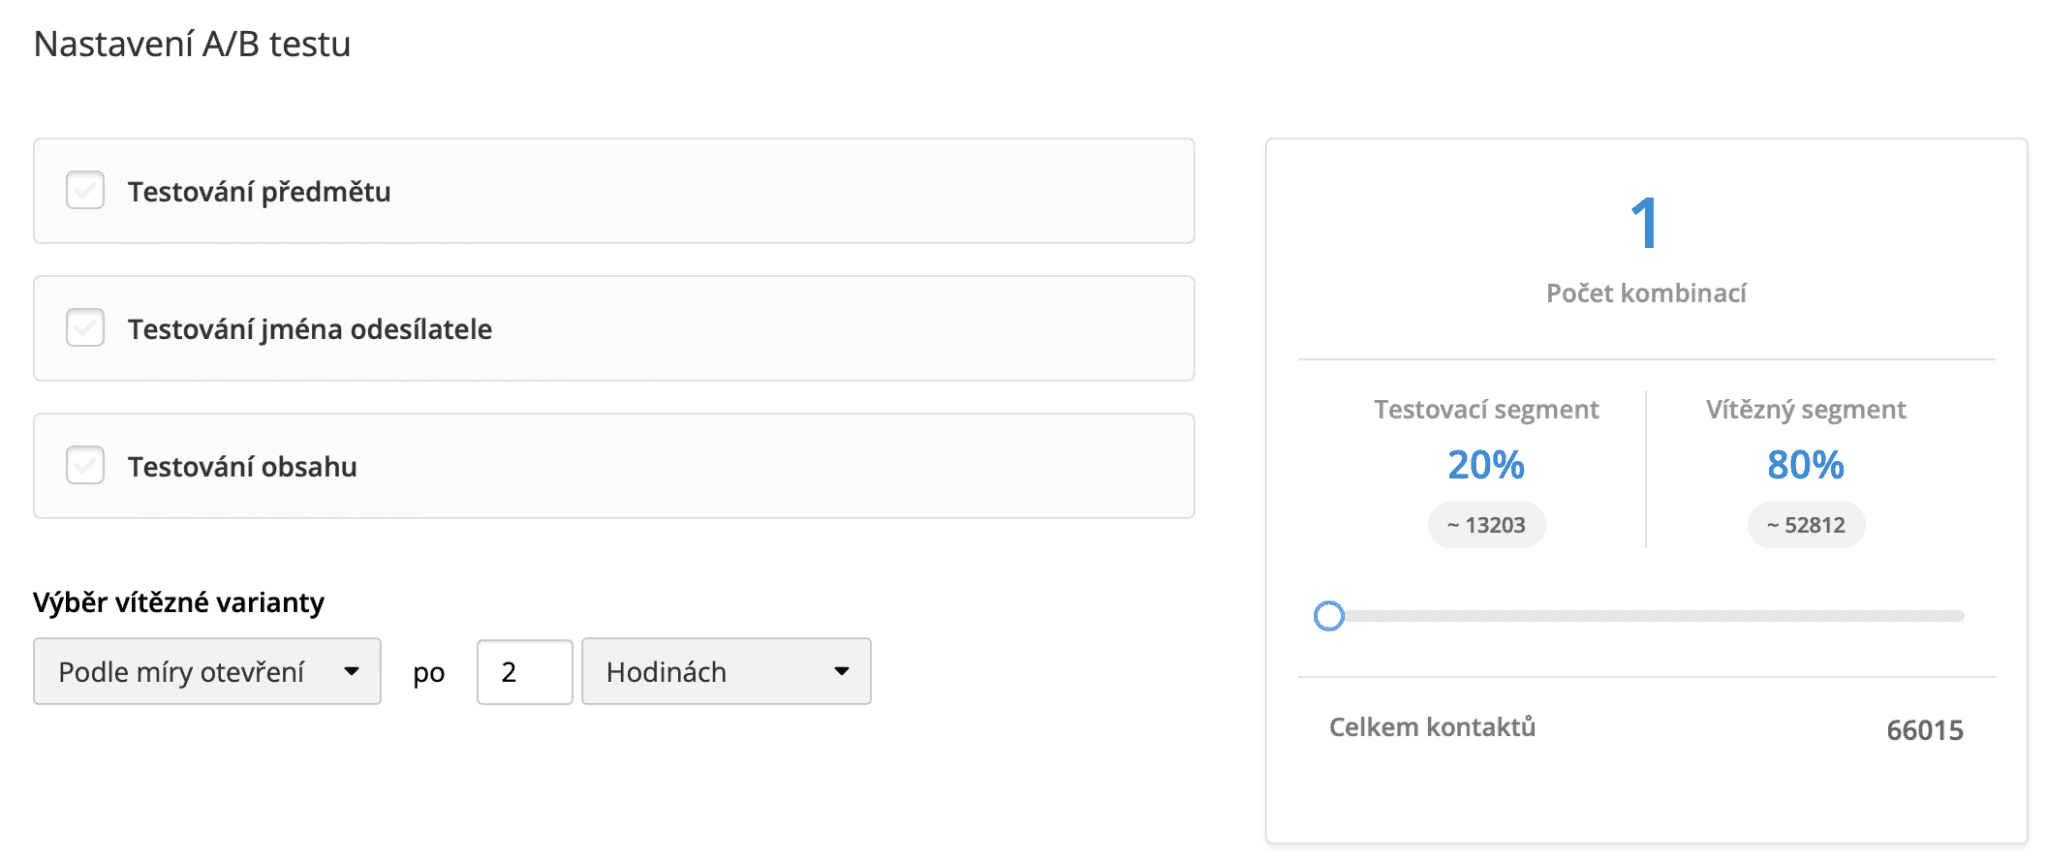
Task: Click the Nastavení A/B testu heading
Action: (192, 44)
